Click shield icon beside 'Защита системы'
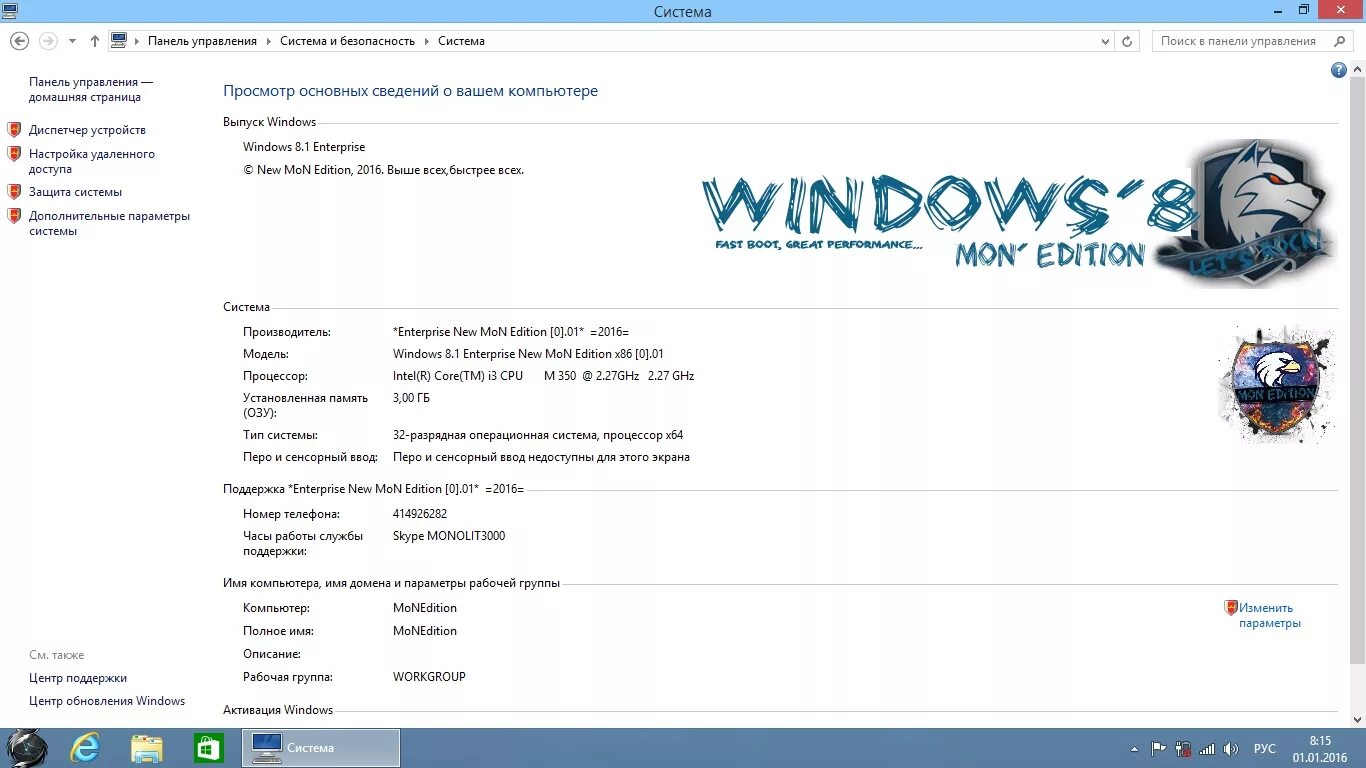Image resolution: width=1366 pixels, height=768 pixels. [x=14, y=192]
